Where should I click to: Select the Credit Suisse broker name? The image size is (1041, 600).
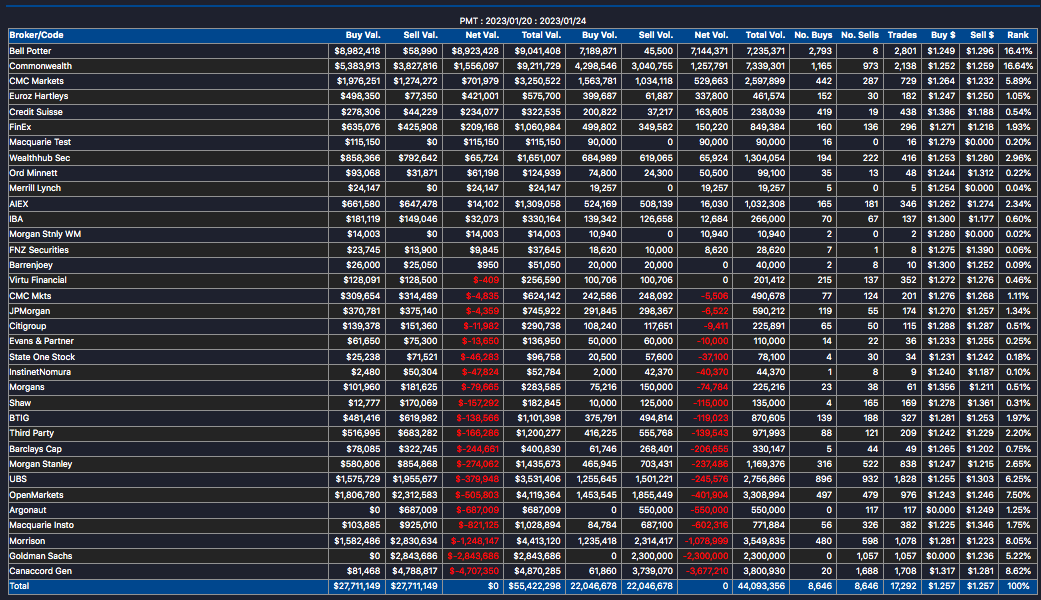pos(36,112)
